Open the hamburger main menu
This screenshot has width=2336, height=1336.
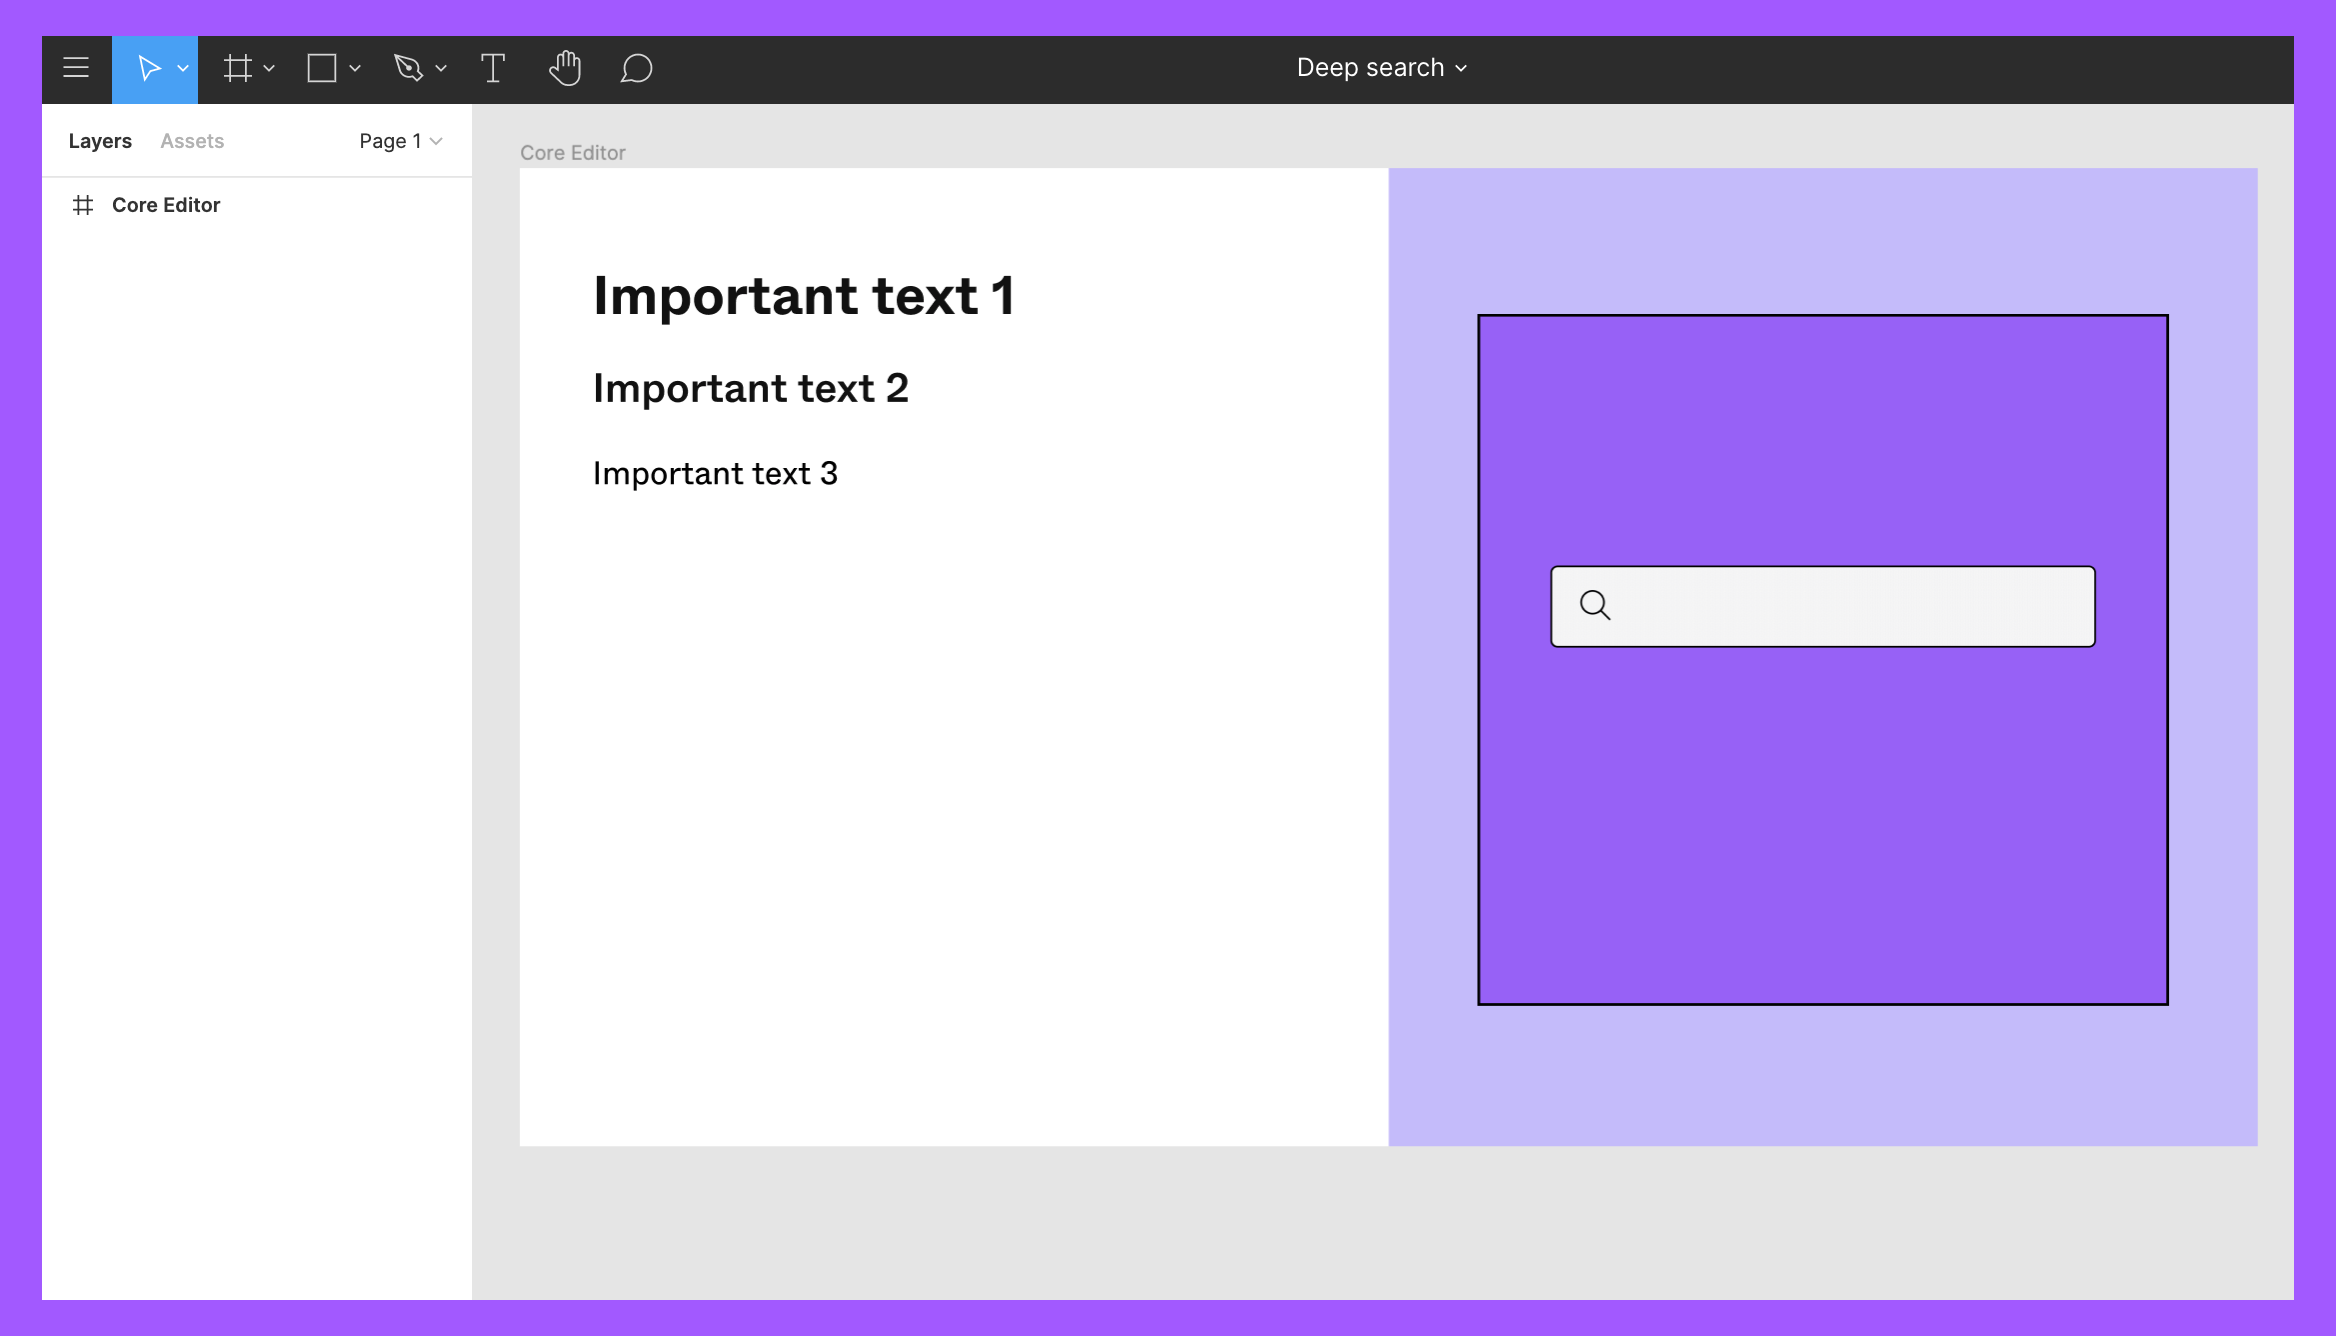pos(76,68)
